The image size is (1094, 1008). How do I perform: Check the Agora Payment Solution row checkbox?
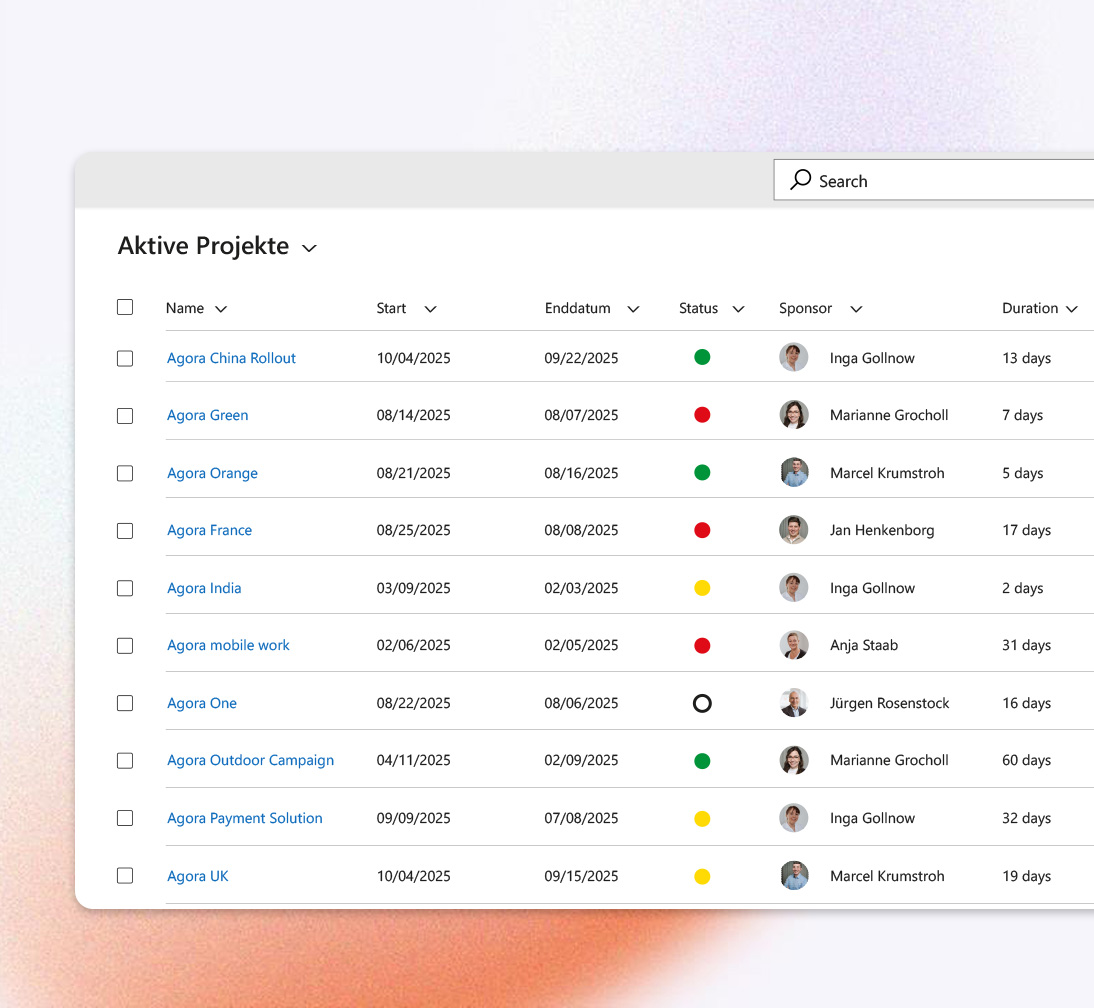(125, 818)
